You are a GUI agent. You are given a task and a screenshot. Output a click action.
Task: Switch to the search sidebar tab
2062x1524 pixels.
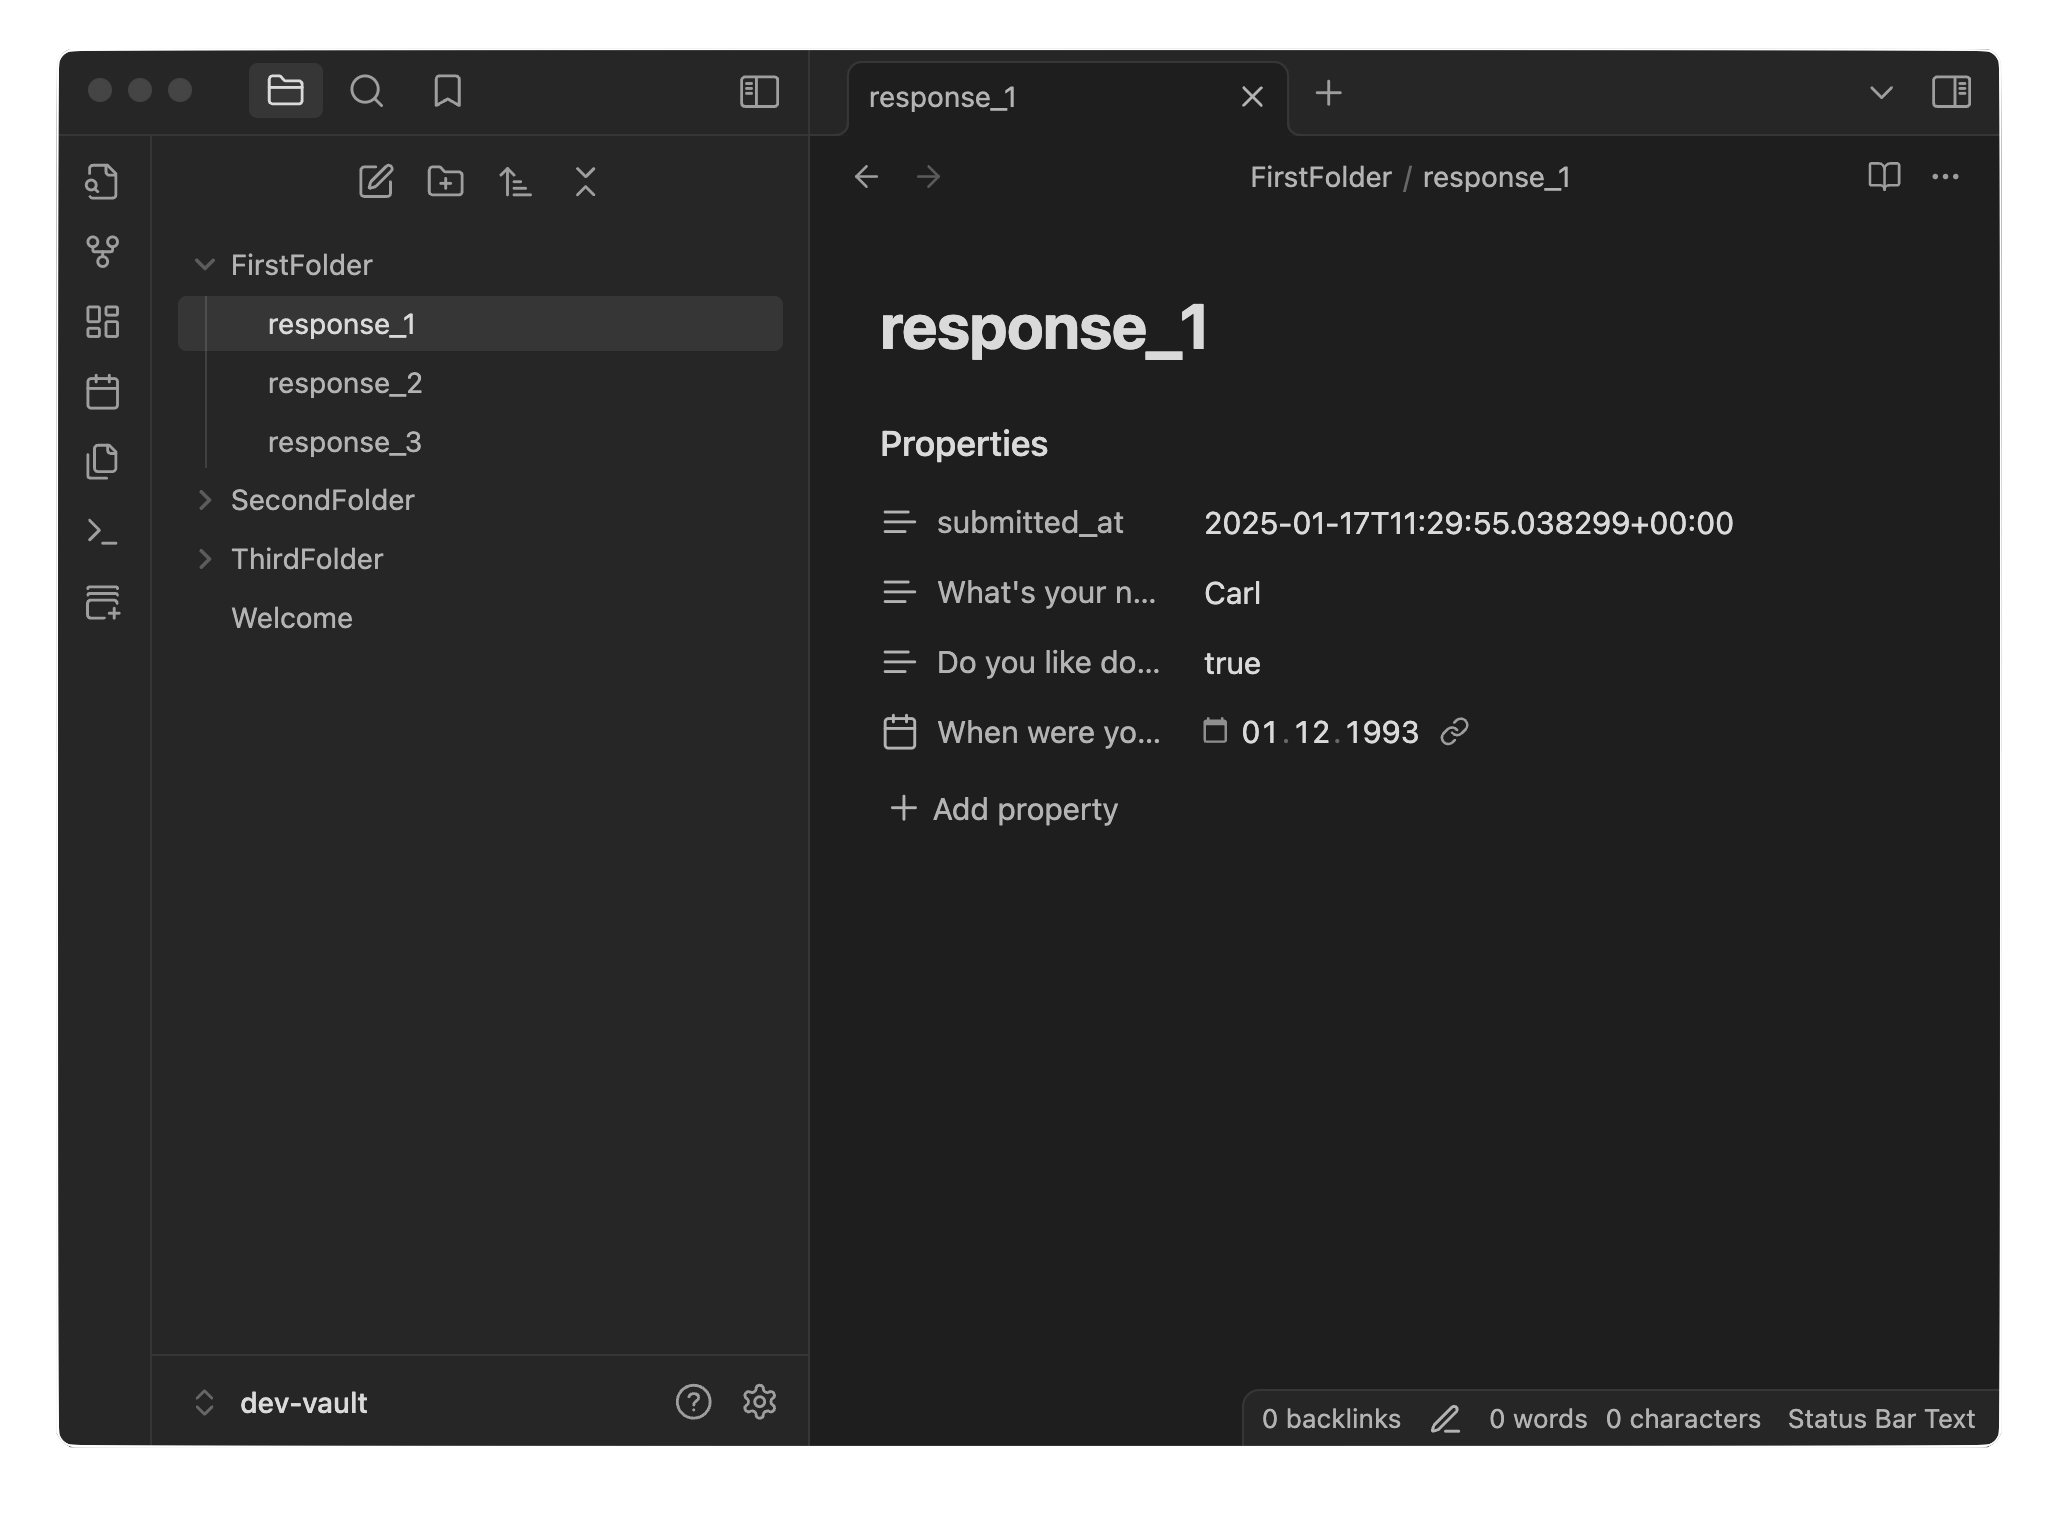click(366, 92)
